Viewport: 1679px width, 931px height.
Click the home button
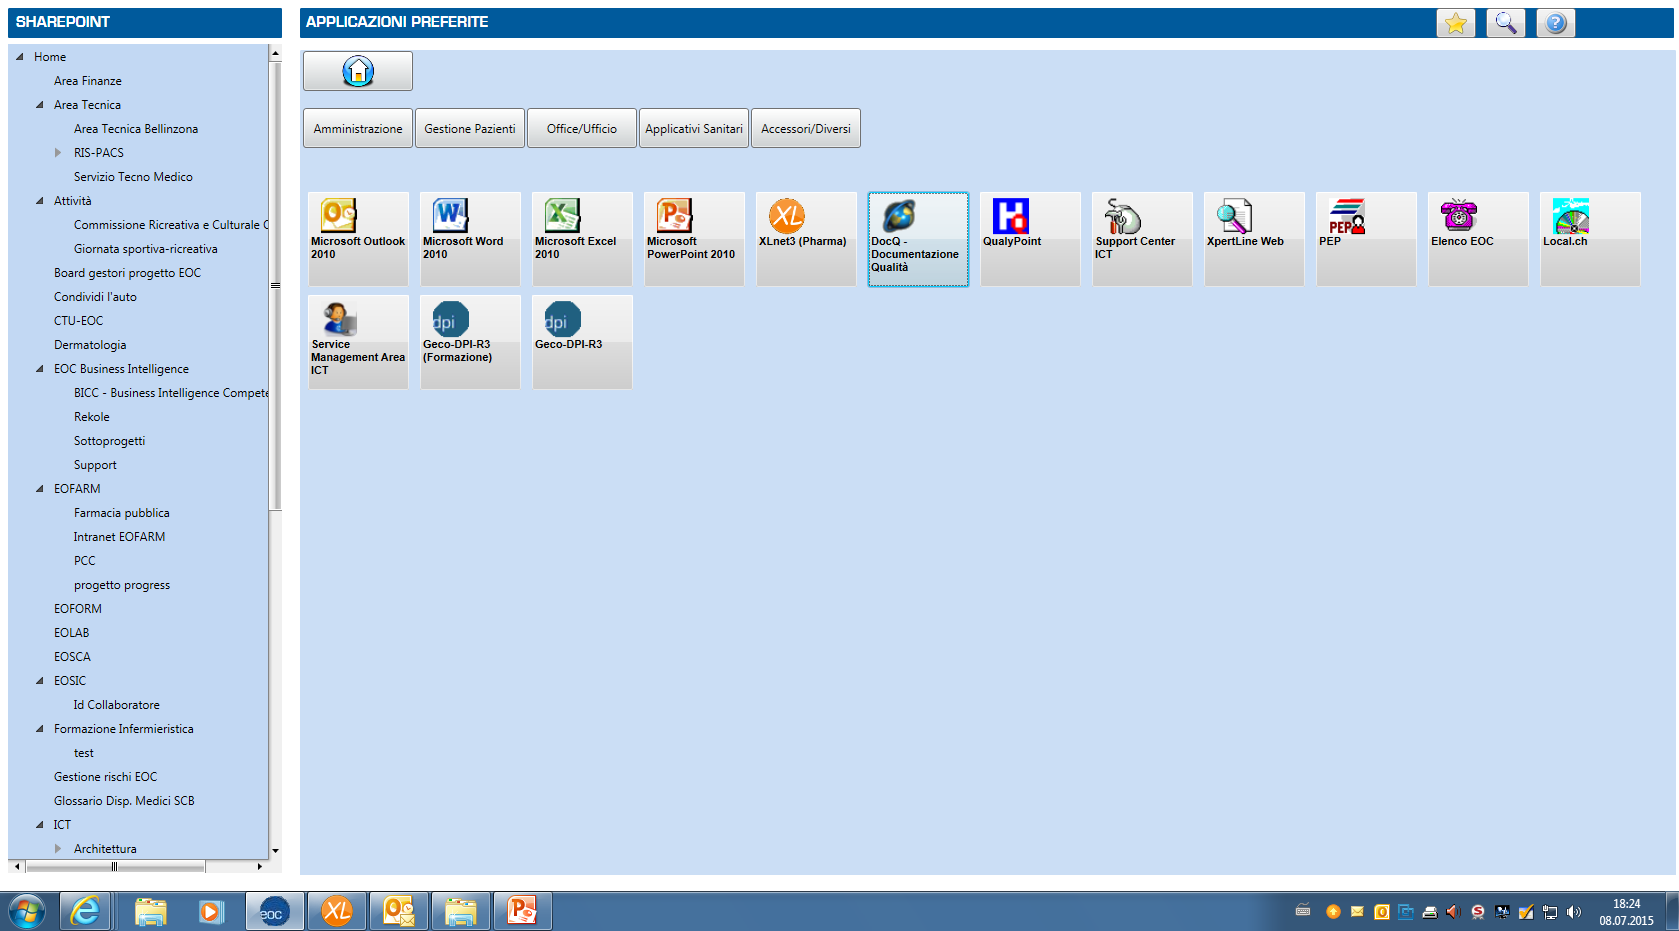[x=358, y=71]
